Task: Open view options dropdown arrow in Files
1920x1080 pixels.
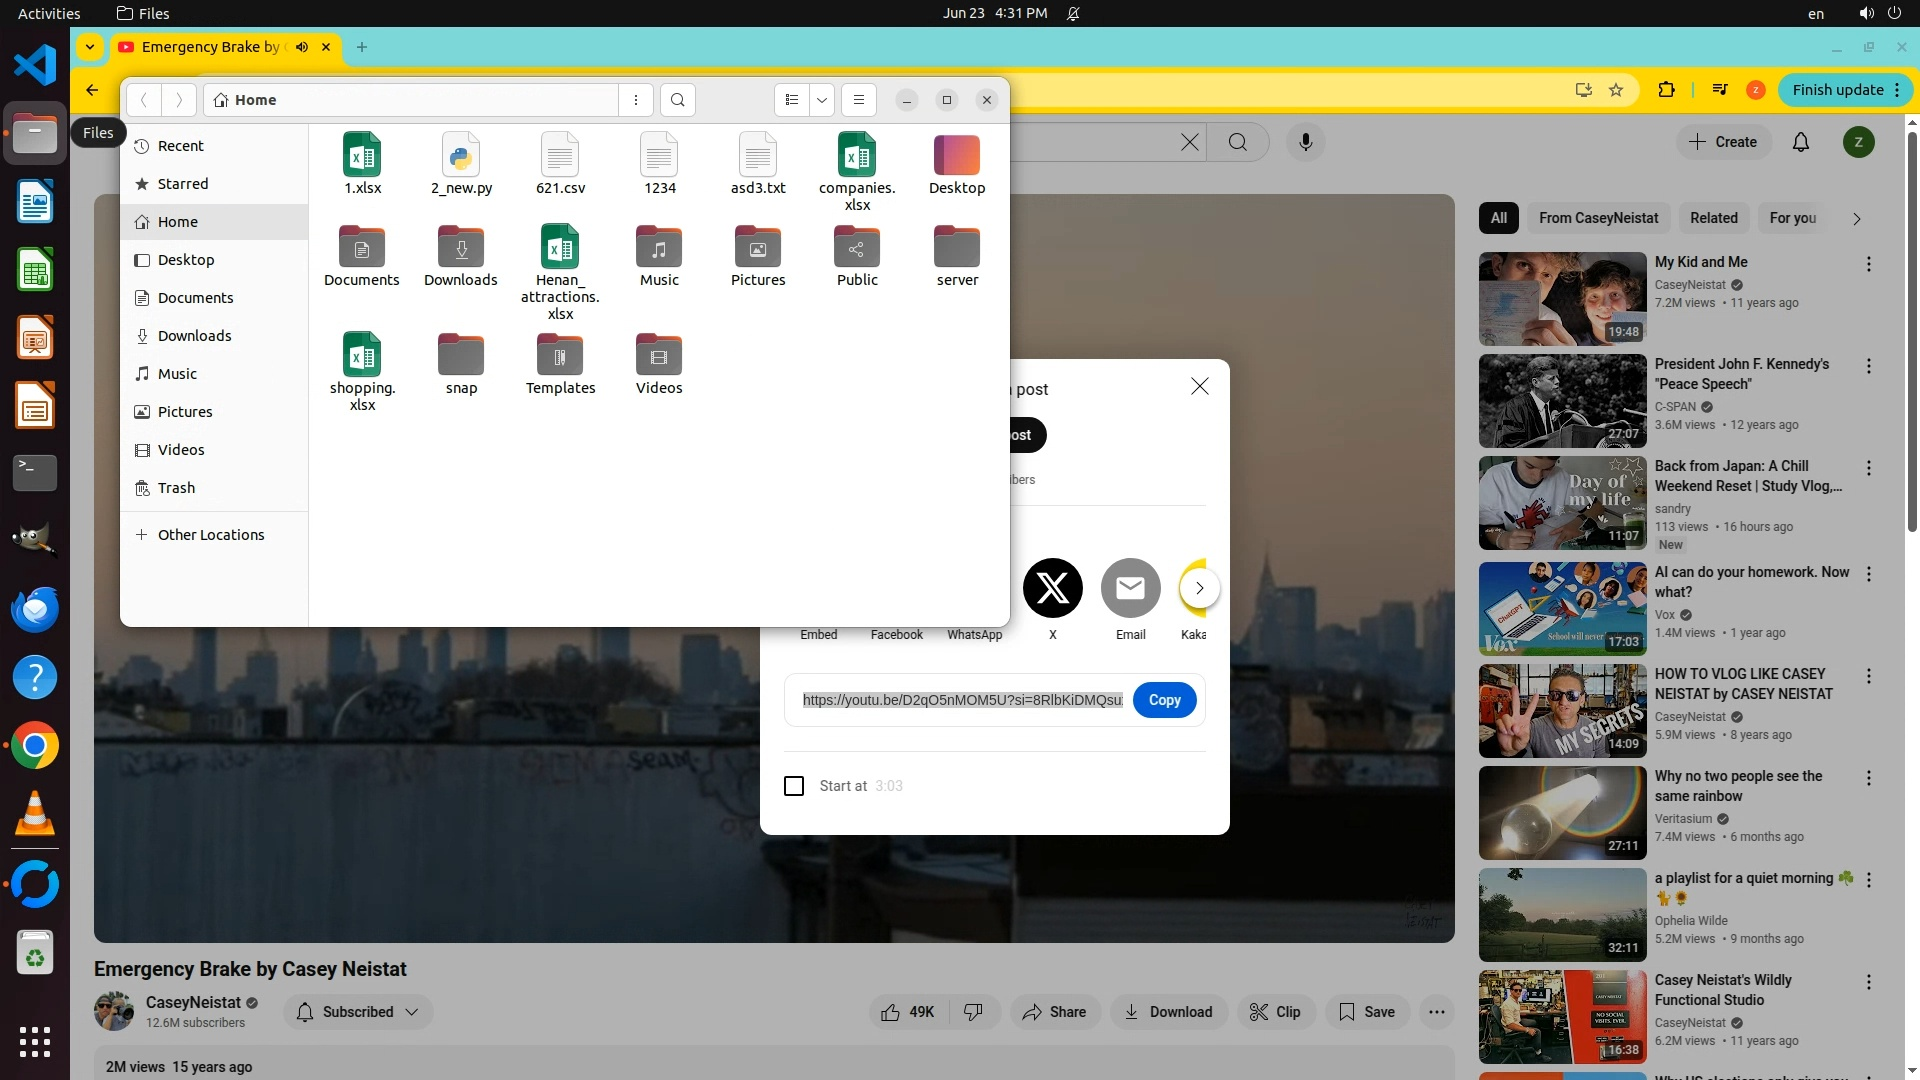Action: 822,100
